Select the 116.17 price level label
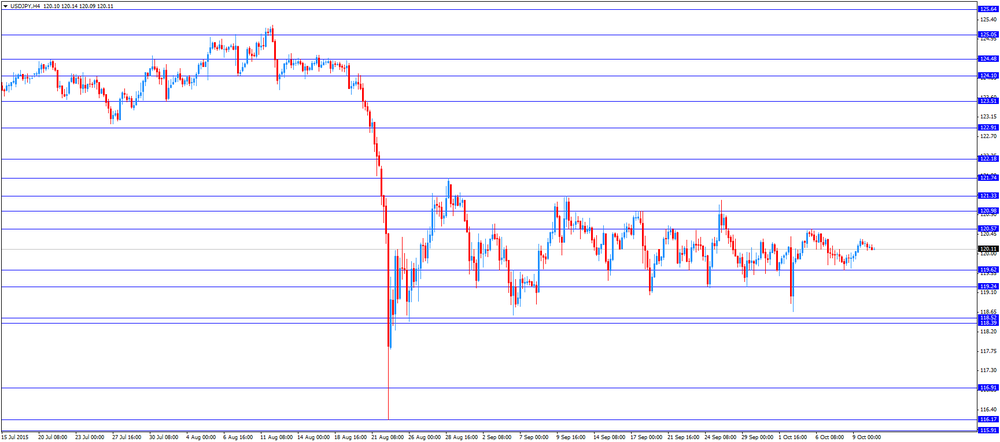Image resolution: width=1000 pixels, height=442 pixels. click(x=988, y=420)
